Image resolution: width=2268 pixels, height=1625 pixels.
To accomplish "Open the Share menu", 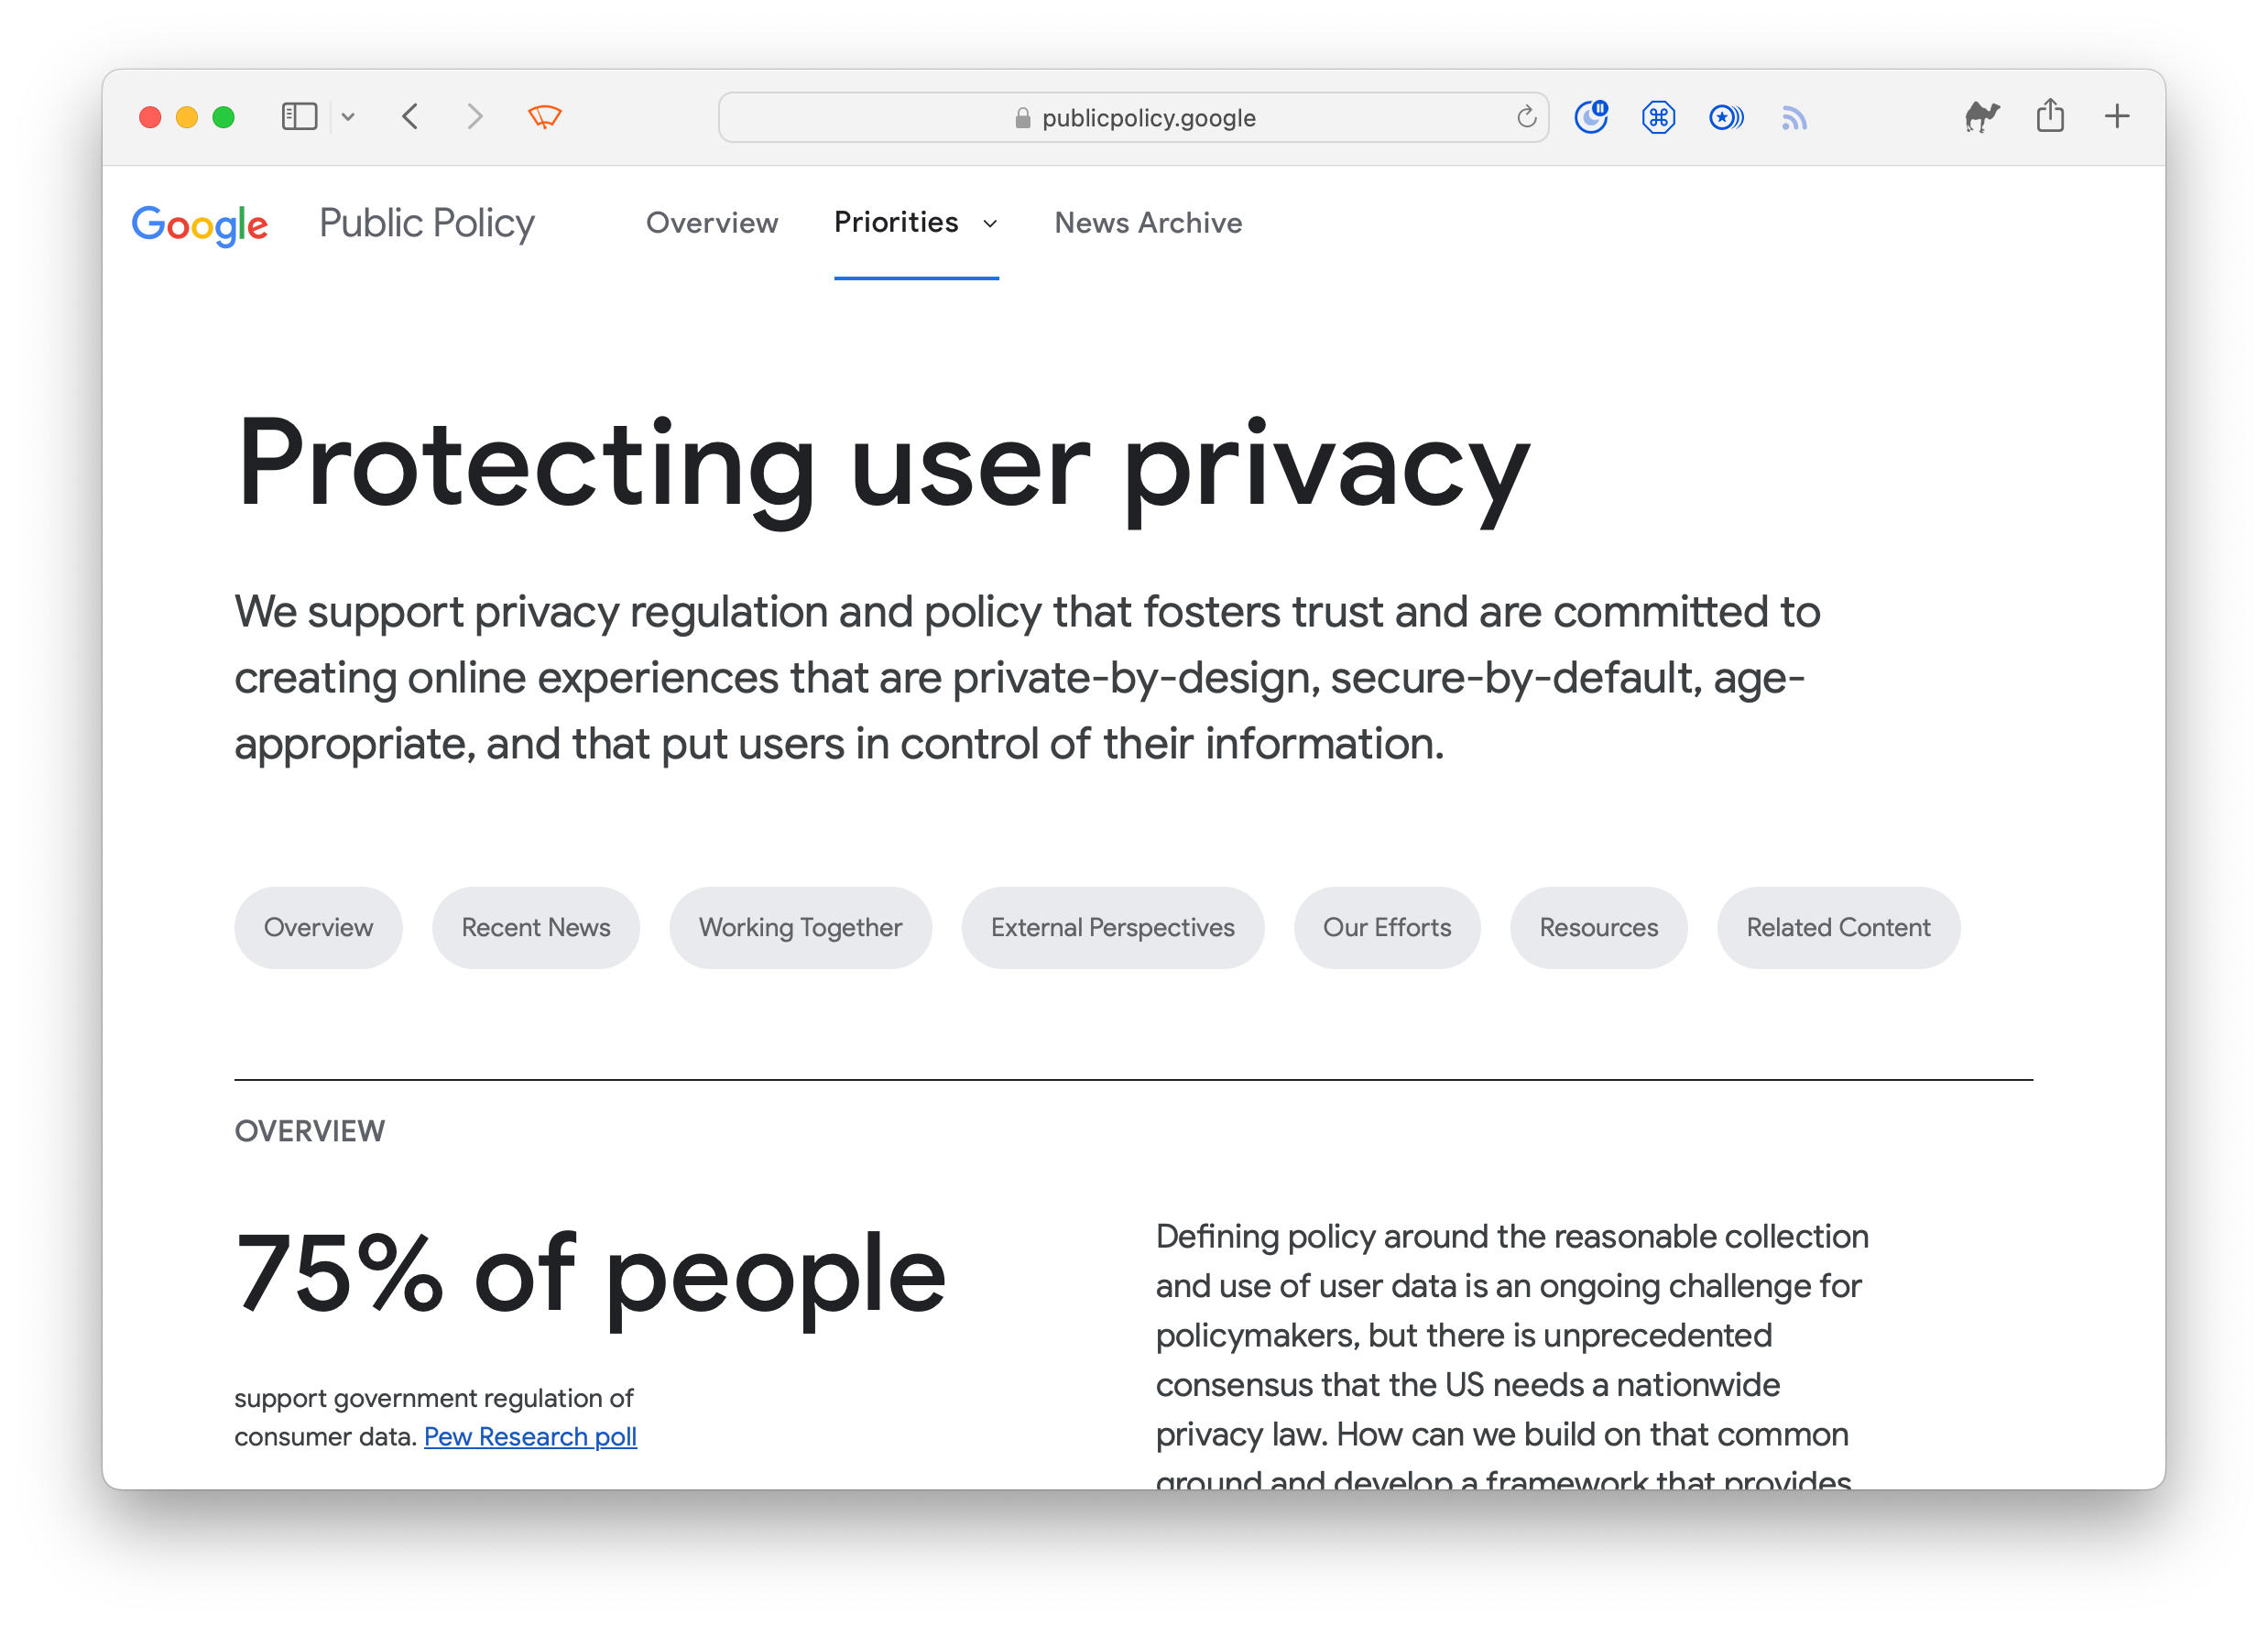I will (2050, 115).
